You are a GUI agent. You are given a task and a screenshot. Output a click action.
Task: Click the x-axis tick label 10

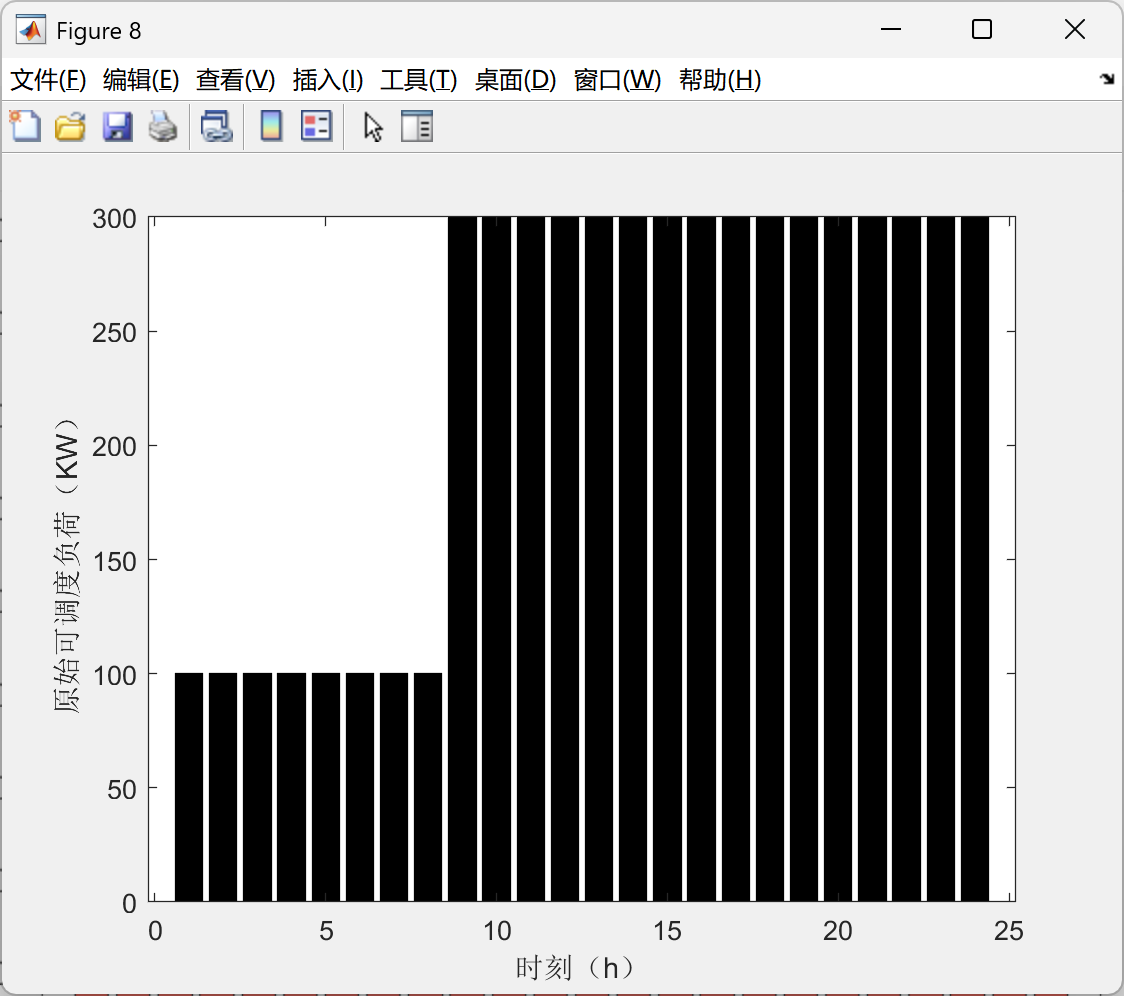tap(497, 931)
